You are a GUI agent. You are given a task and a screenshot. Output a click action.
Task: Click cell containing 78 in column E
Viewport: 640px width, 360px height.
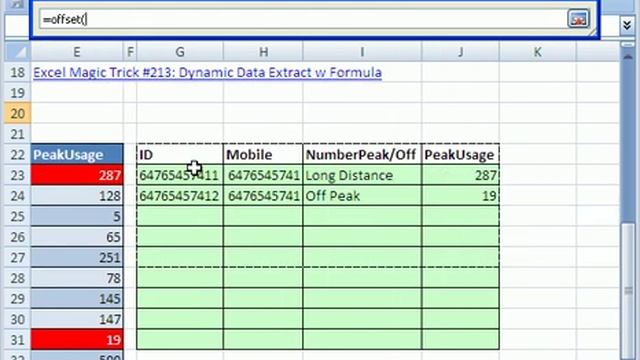(x=77, y=278)
